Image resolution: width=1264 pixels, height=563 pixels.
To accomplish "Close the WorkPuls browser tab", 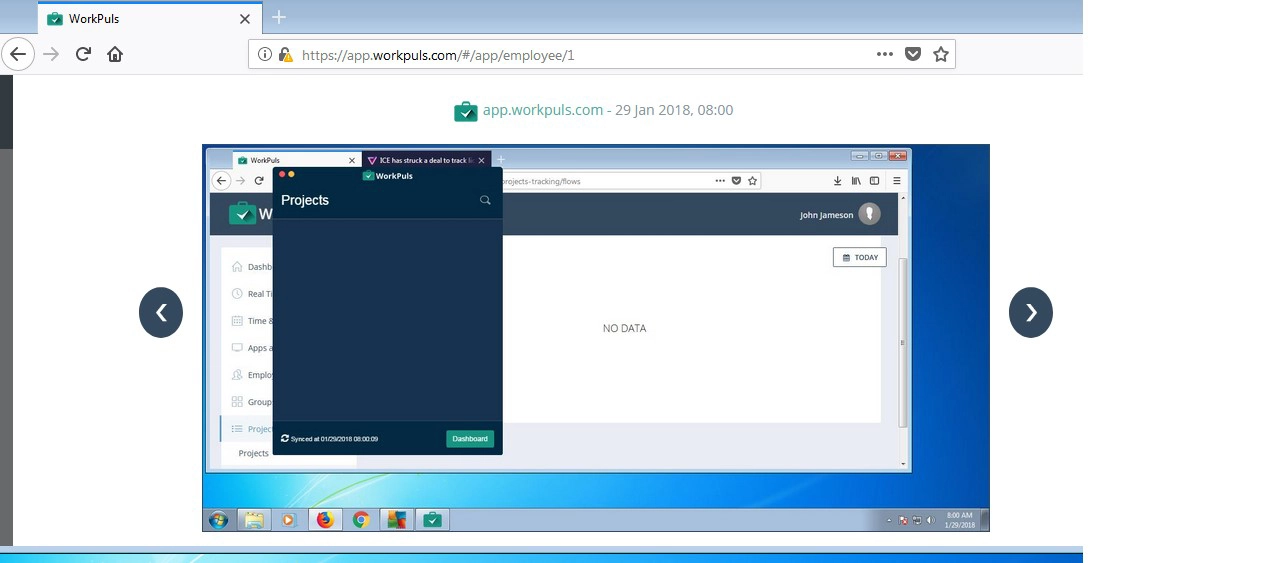I will pos(245,18).
